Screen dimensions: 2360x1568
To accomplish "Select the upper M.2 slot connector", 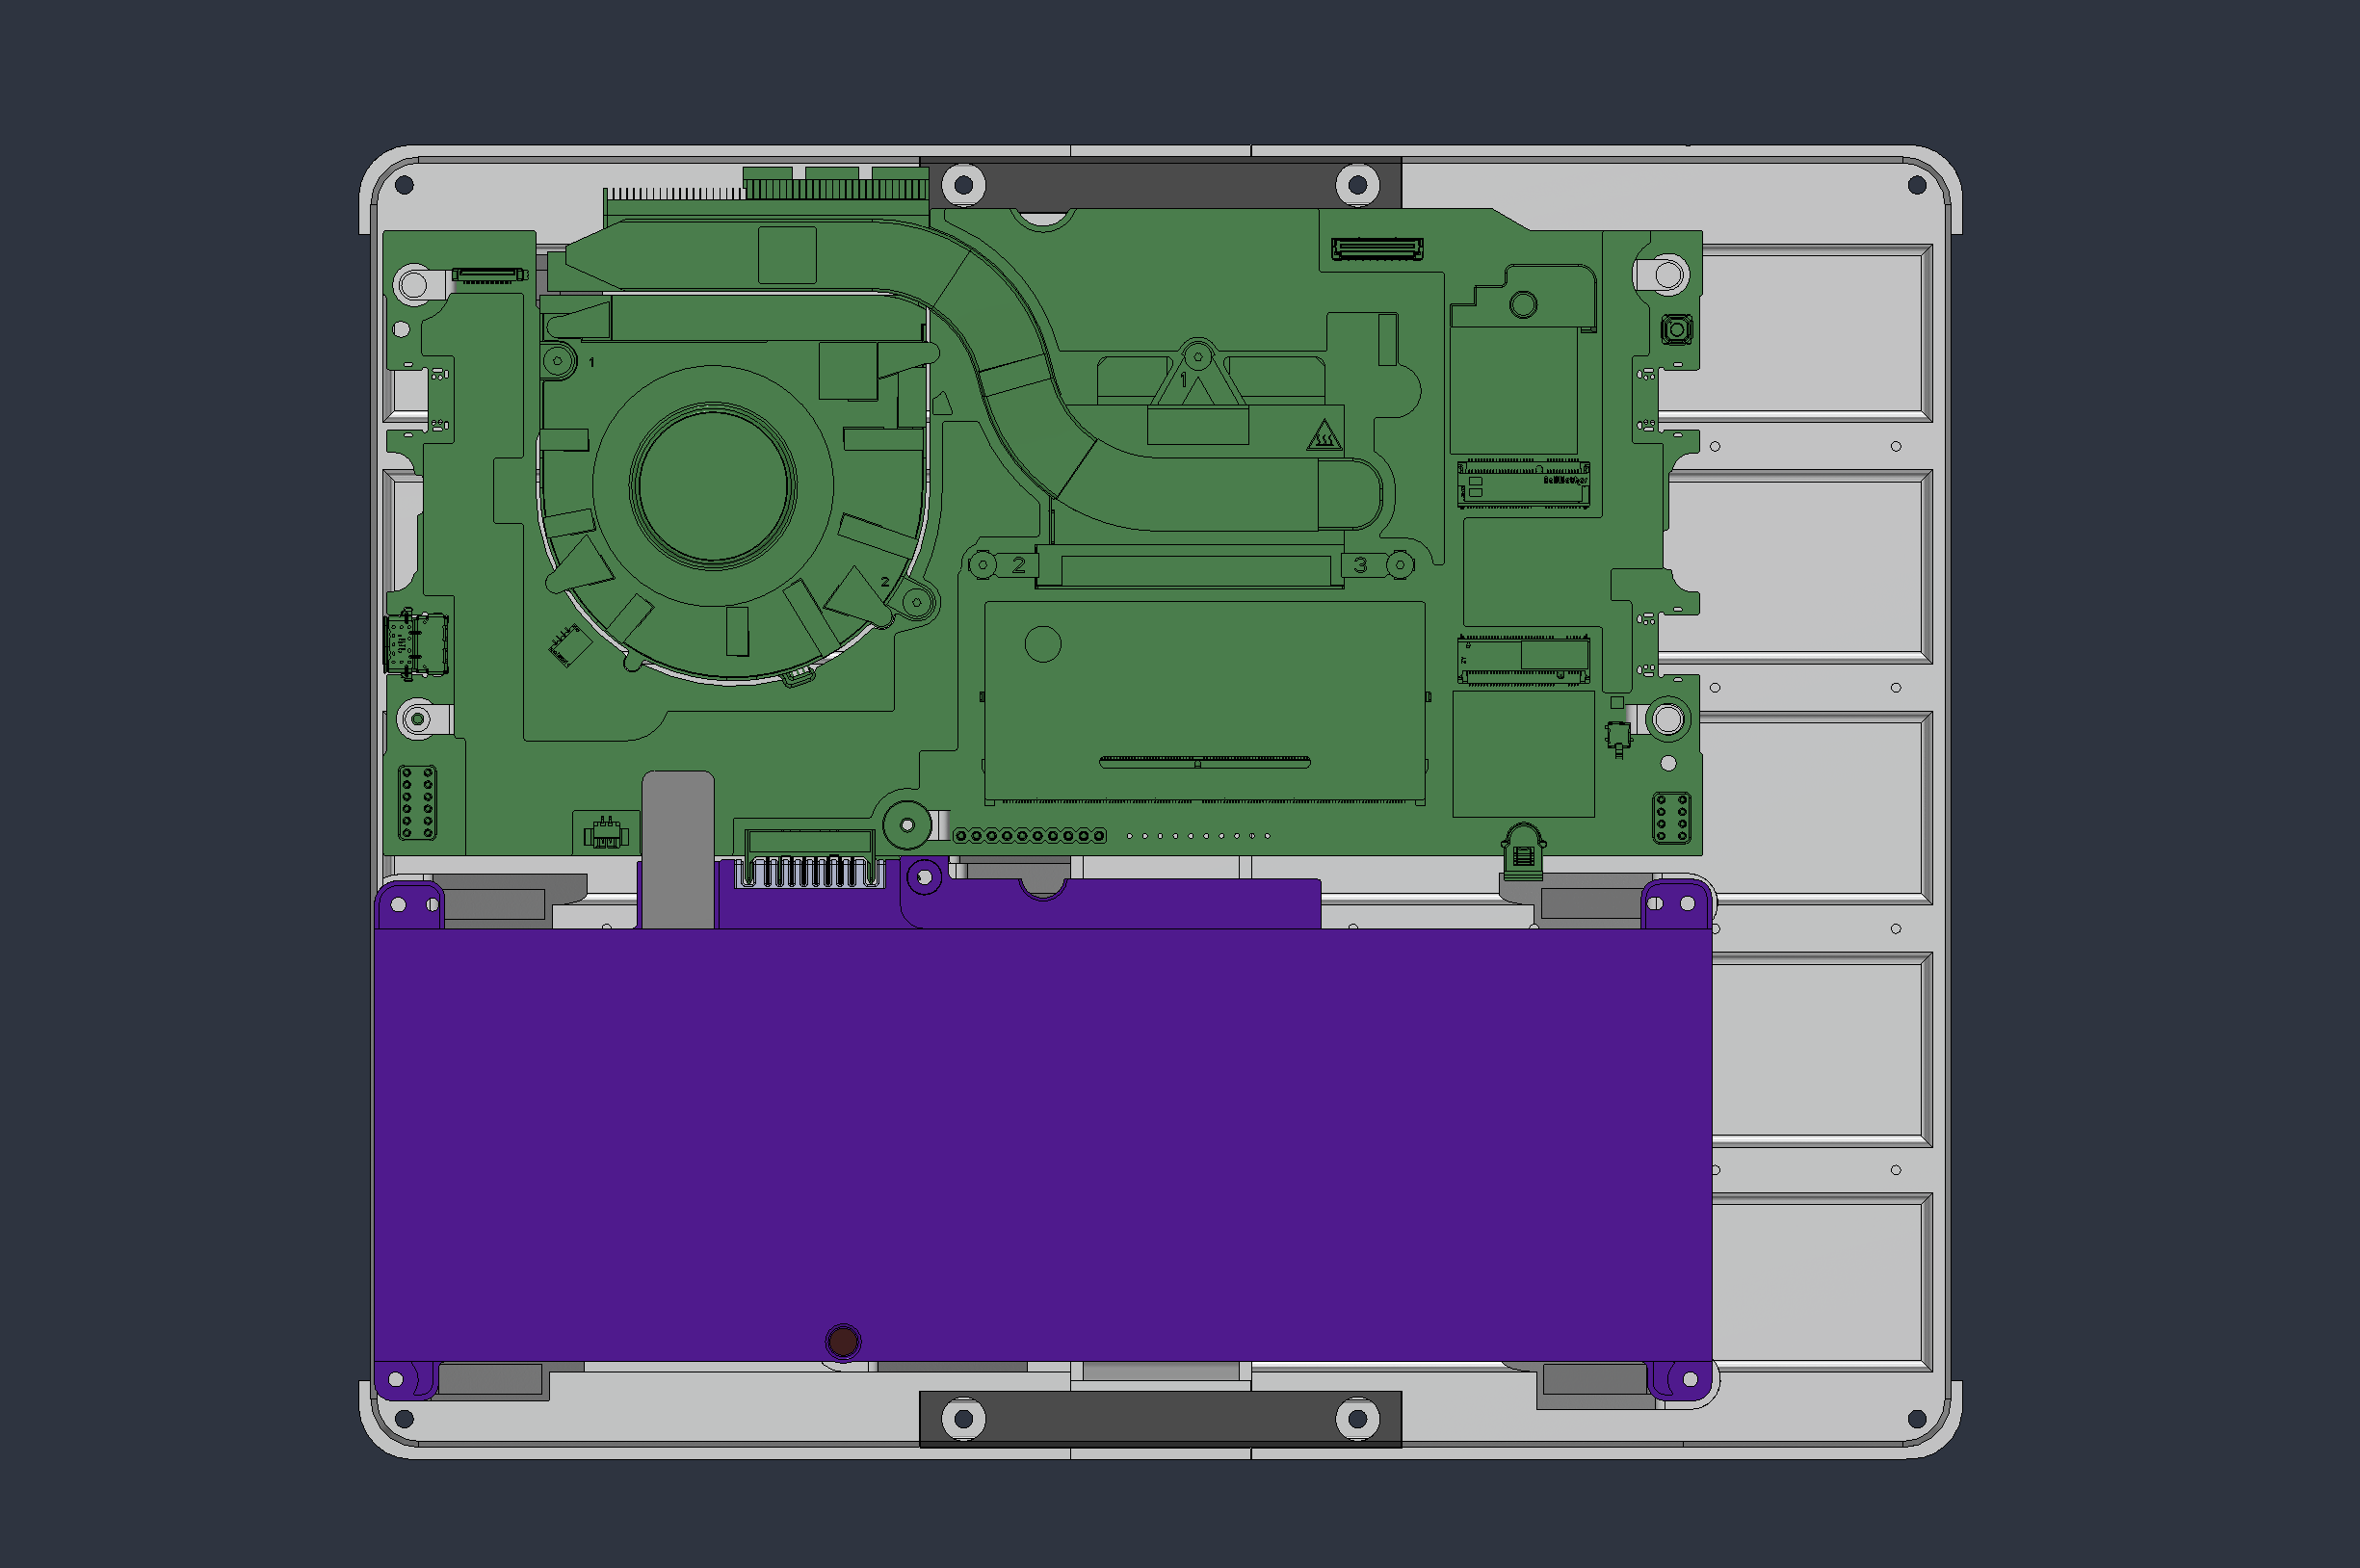I will click(1523, 484).
